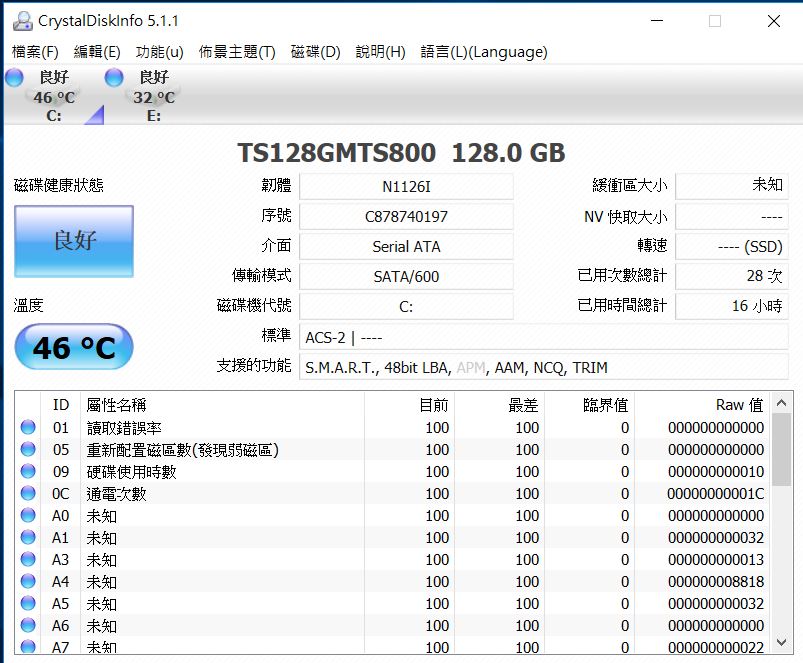Click raw value 000000000013
Screen dimensions: 803x663
715,560
